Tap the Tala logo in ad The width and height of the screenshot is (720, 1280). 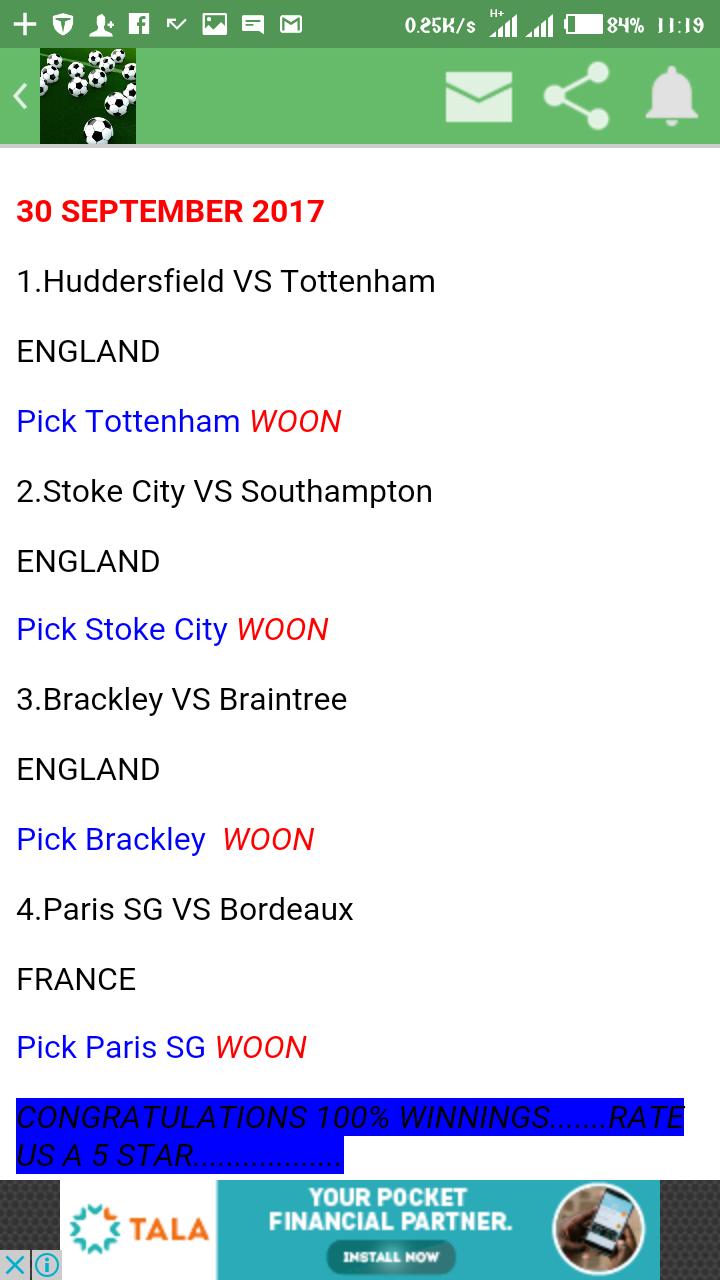140,1230
